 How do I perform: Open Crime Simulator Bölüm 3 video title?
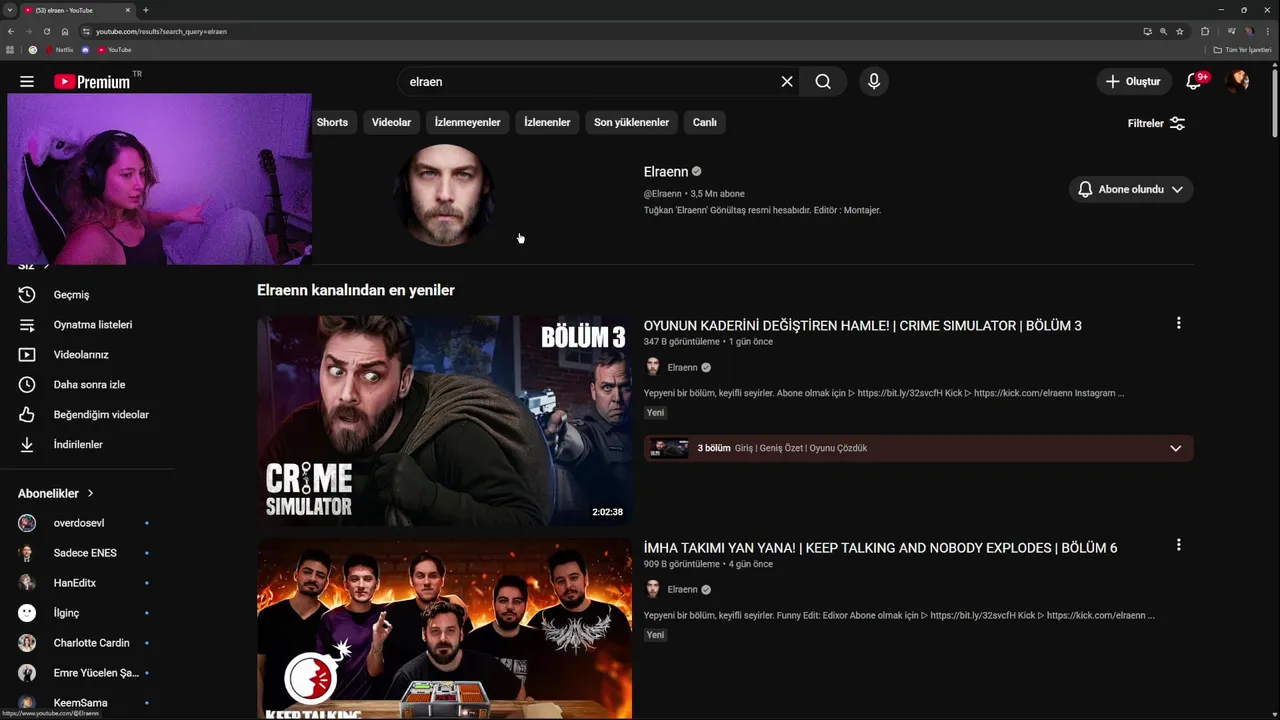pyautogui.click(x=862, y=325)
